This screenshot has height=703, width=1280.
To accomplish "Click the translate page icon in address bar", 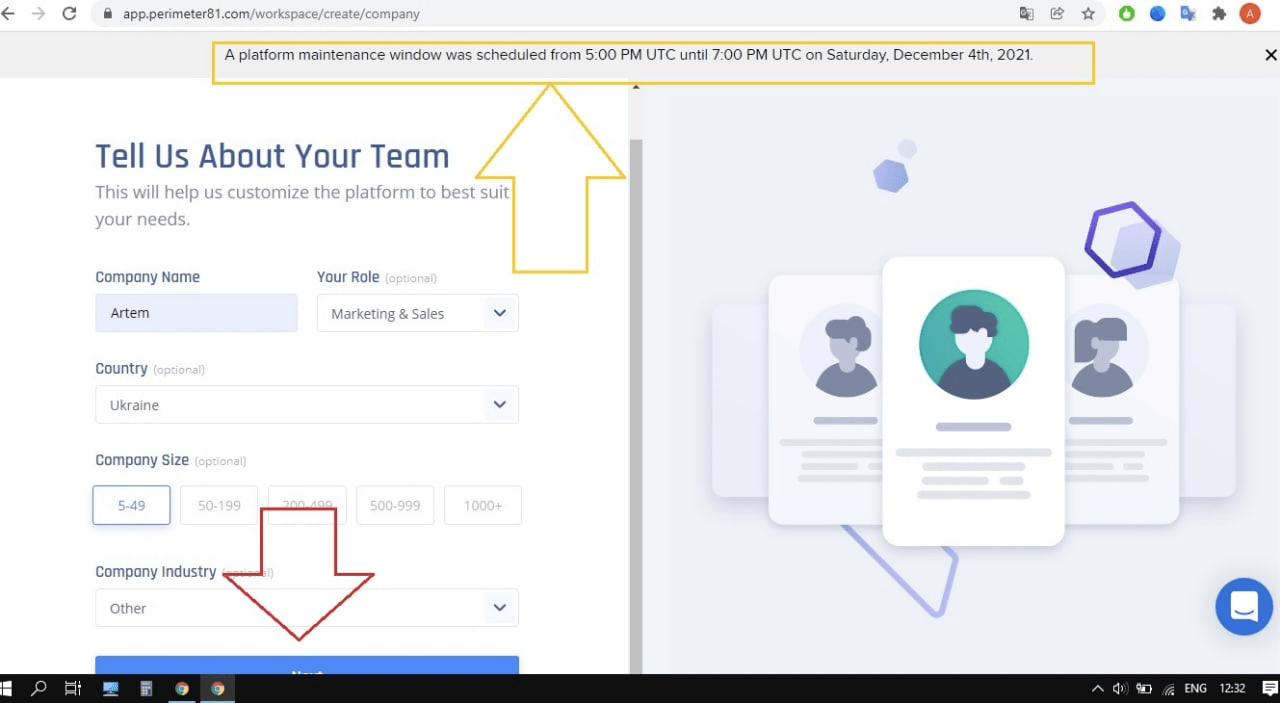I will pyautogui.click(x=1026, y=14).
